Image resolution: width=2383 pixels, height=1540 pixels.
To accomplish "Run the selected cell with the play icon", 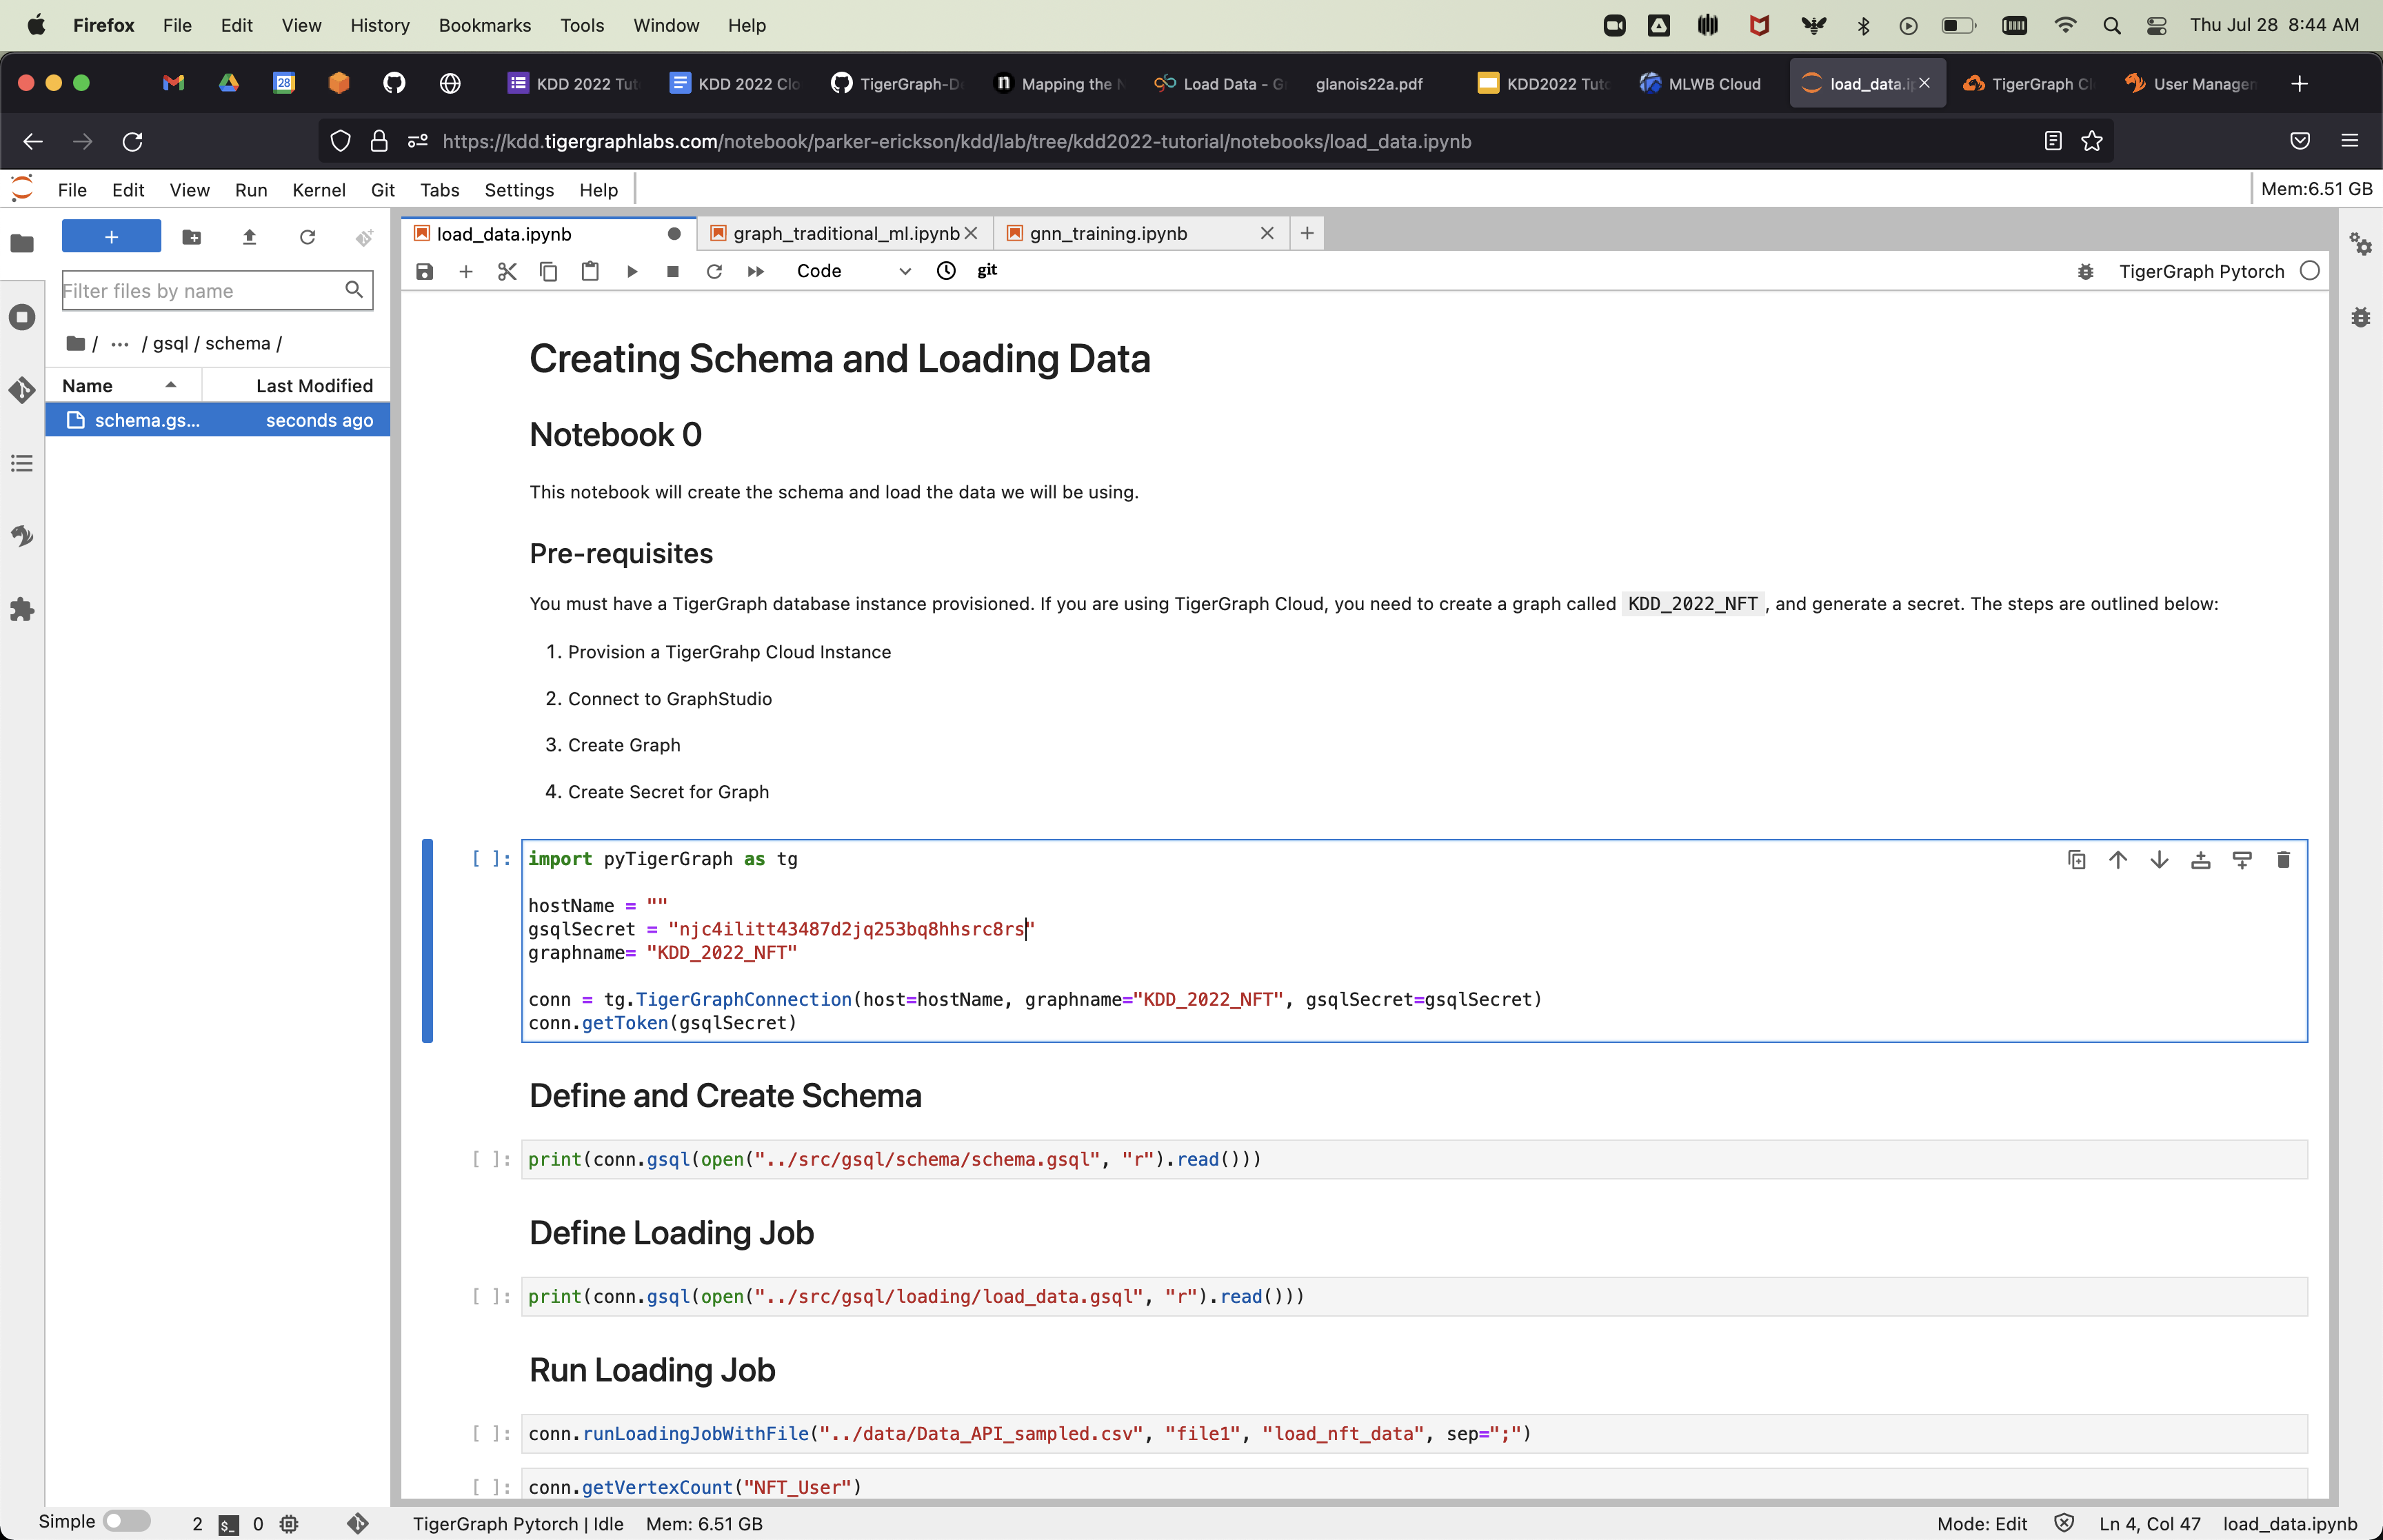I will pyautogui.click(x=632, y=271).
